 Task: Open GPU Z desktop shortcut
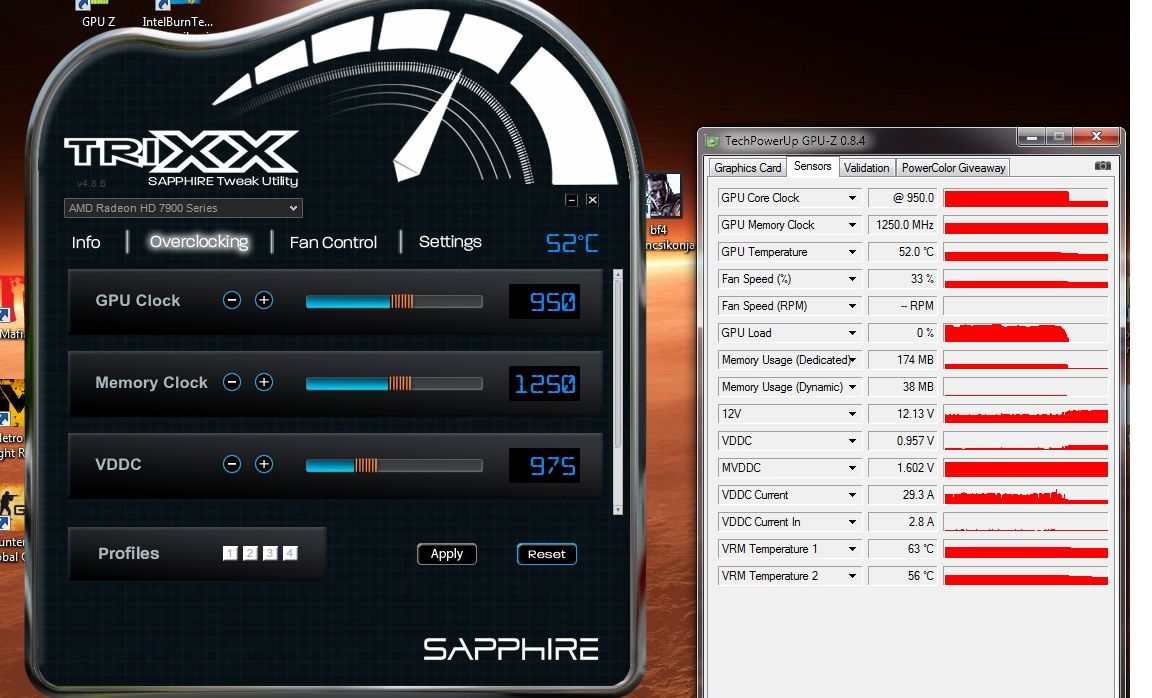point(98,14)
